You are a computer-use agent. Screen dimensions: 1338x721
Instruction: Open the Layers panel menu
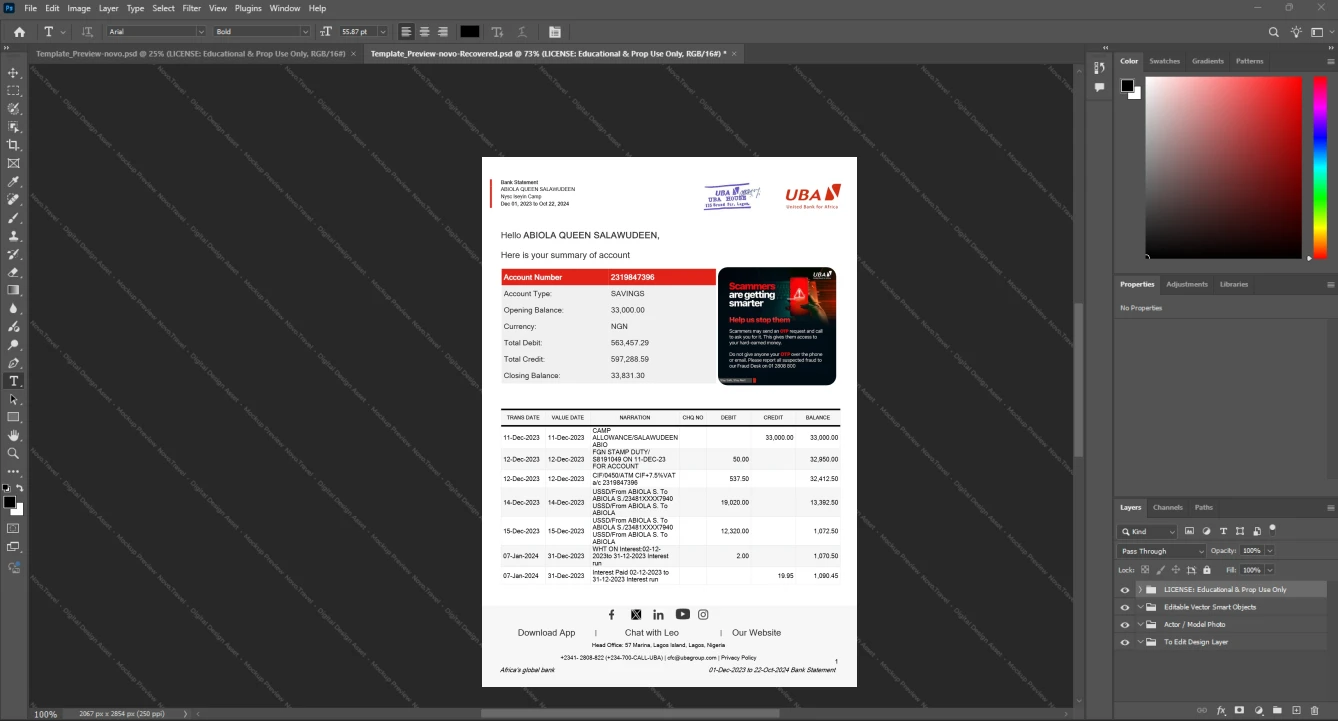1329,508
